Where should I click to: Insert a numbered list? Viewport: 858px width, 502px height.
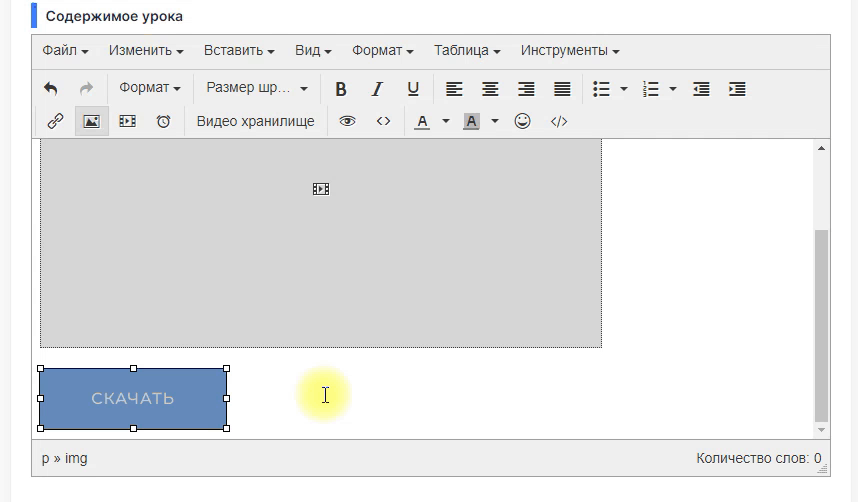pos(651,89)
